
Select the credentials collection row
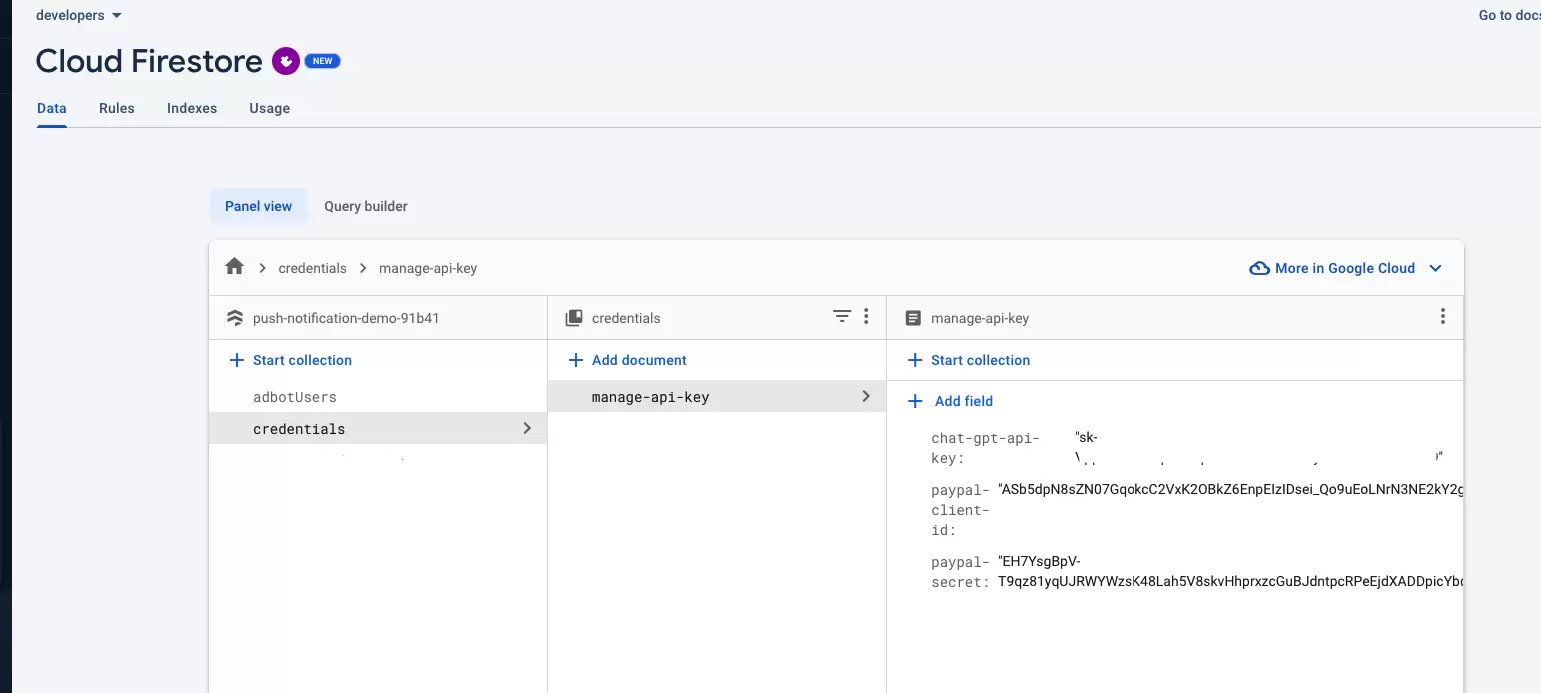[378, 428]
